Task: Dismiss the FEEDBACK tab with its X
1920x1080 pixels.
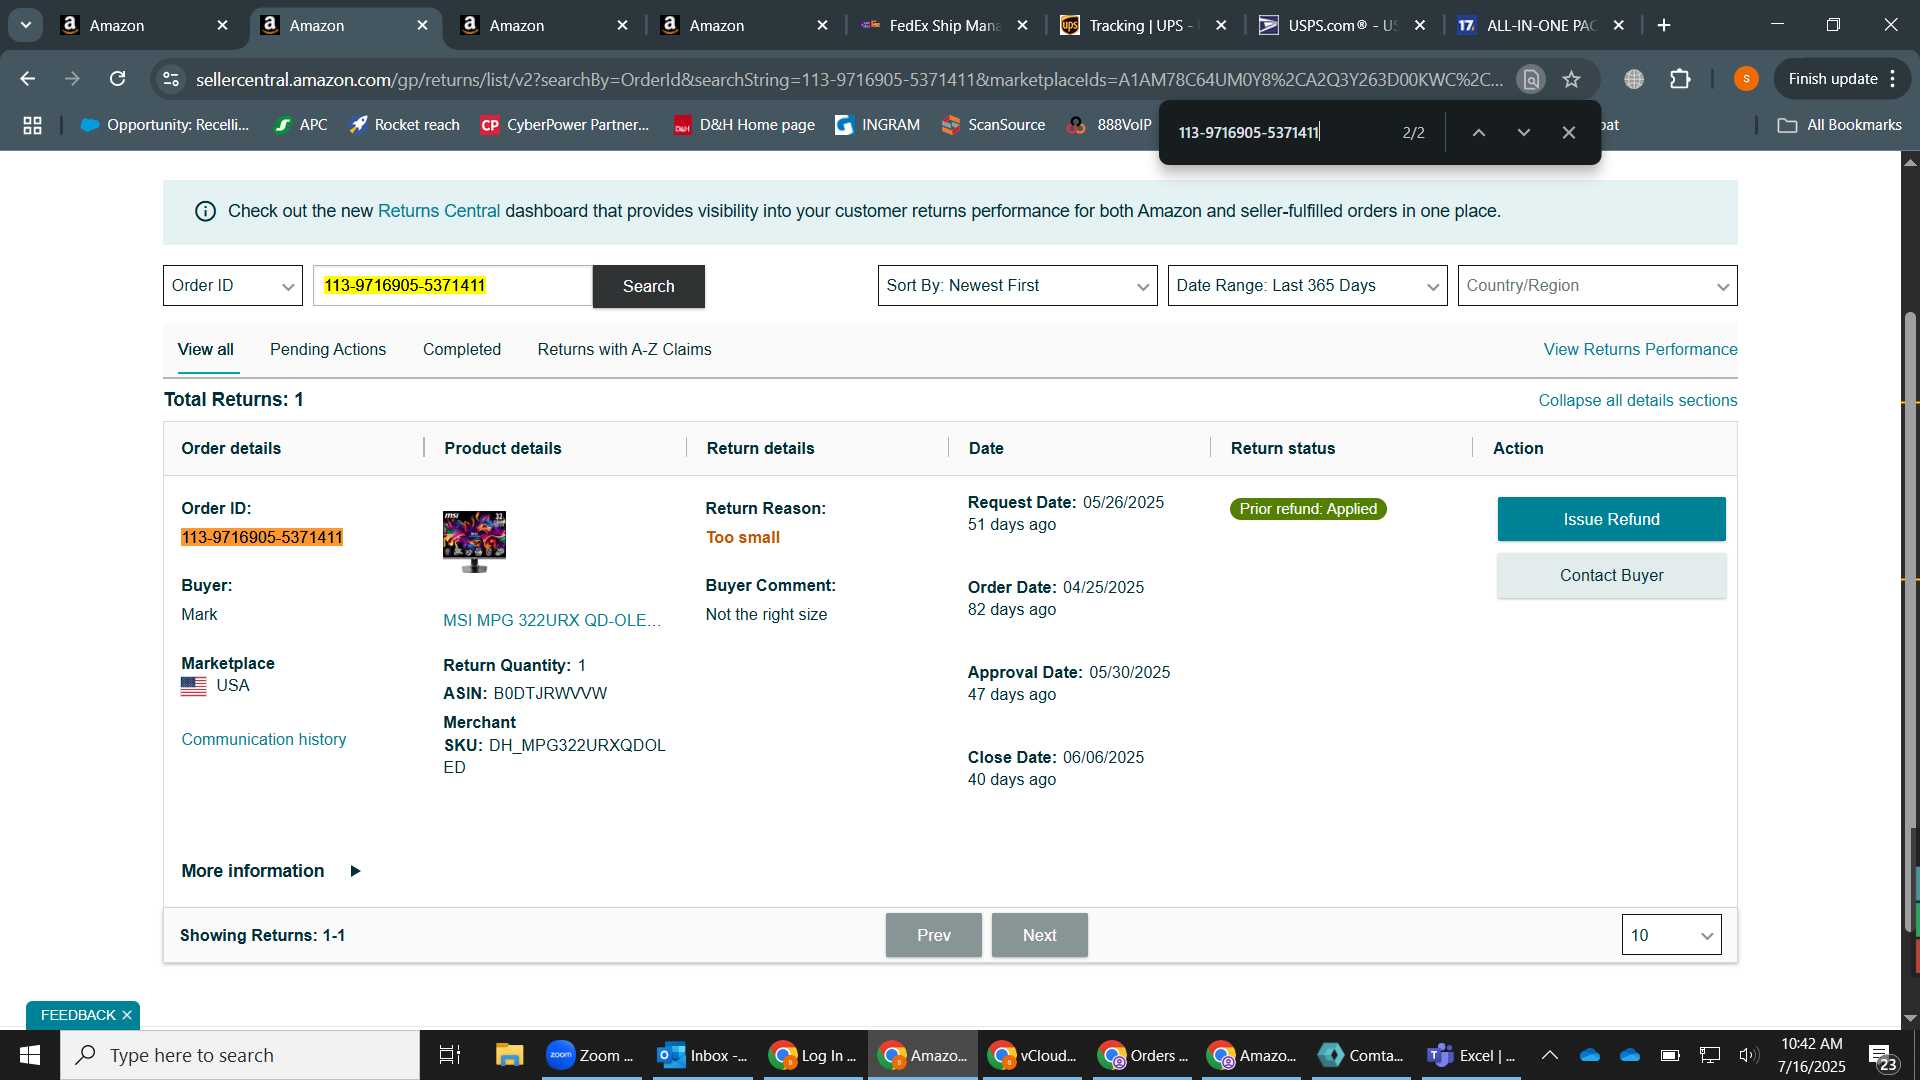Action: point(127,1016)
